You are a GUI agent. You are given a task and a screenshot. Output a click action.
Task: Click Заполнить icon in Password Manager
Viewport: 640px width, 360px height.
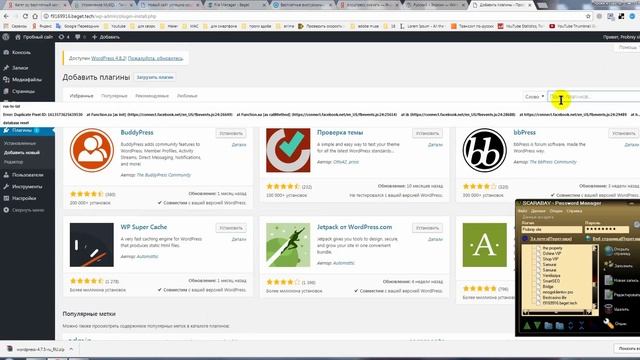click(x=609, y=266)
